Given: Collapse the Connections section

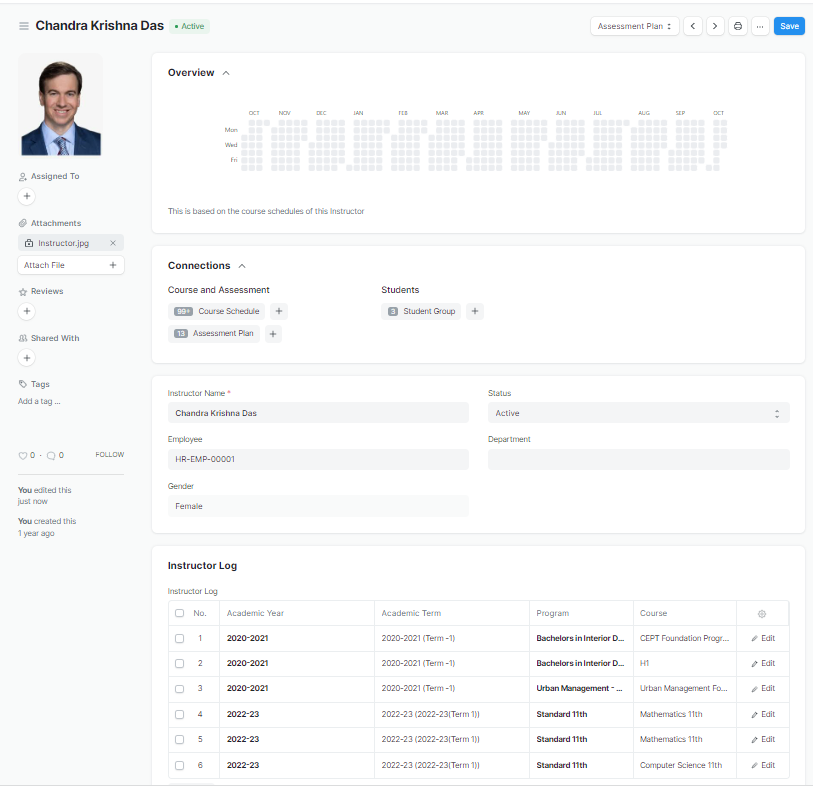Looking at the screenshot, I should click(x=242, y=266).
